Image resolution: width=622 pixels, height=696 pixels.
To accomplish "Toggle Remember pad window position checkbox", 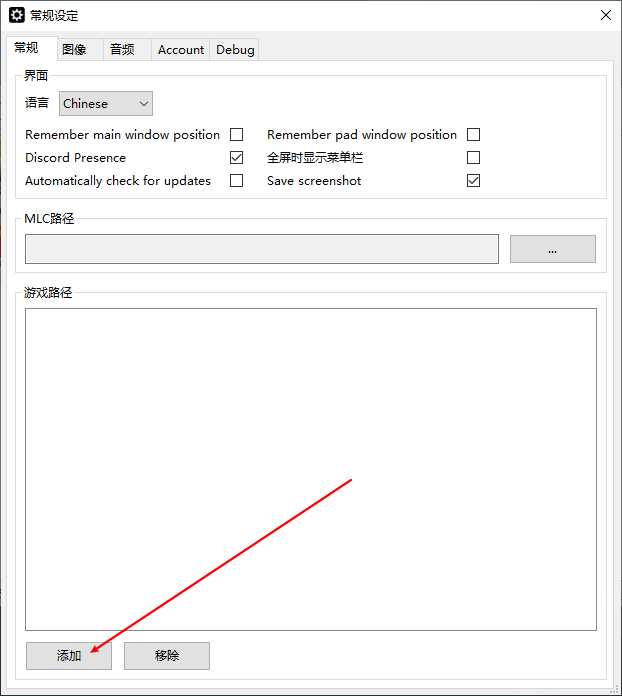I will pyautogui.click(x=473, y=134).
